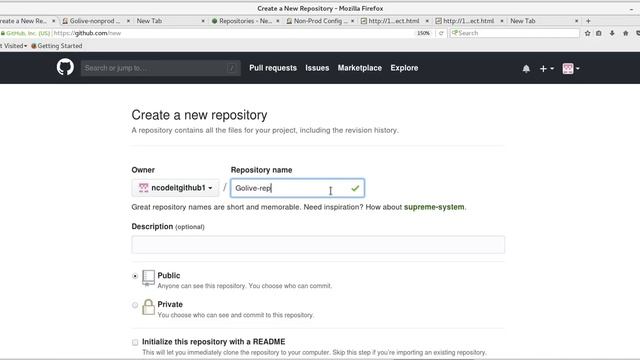640x360 pixels.
Task: Click the GitHub Octocat logo
Action: [65, 67]
